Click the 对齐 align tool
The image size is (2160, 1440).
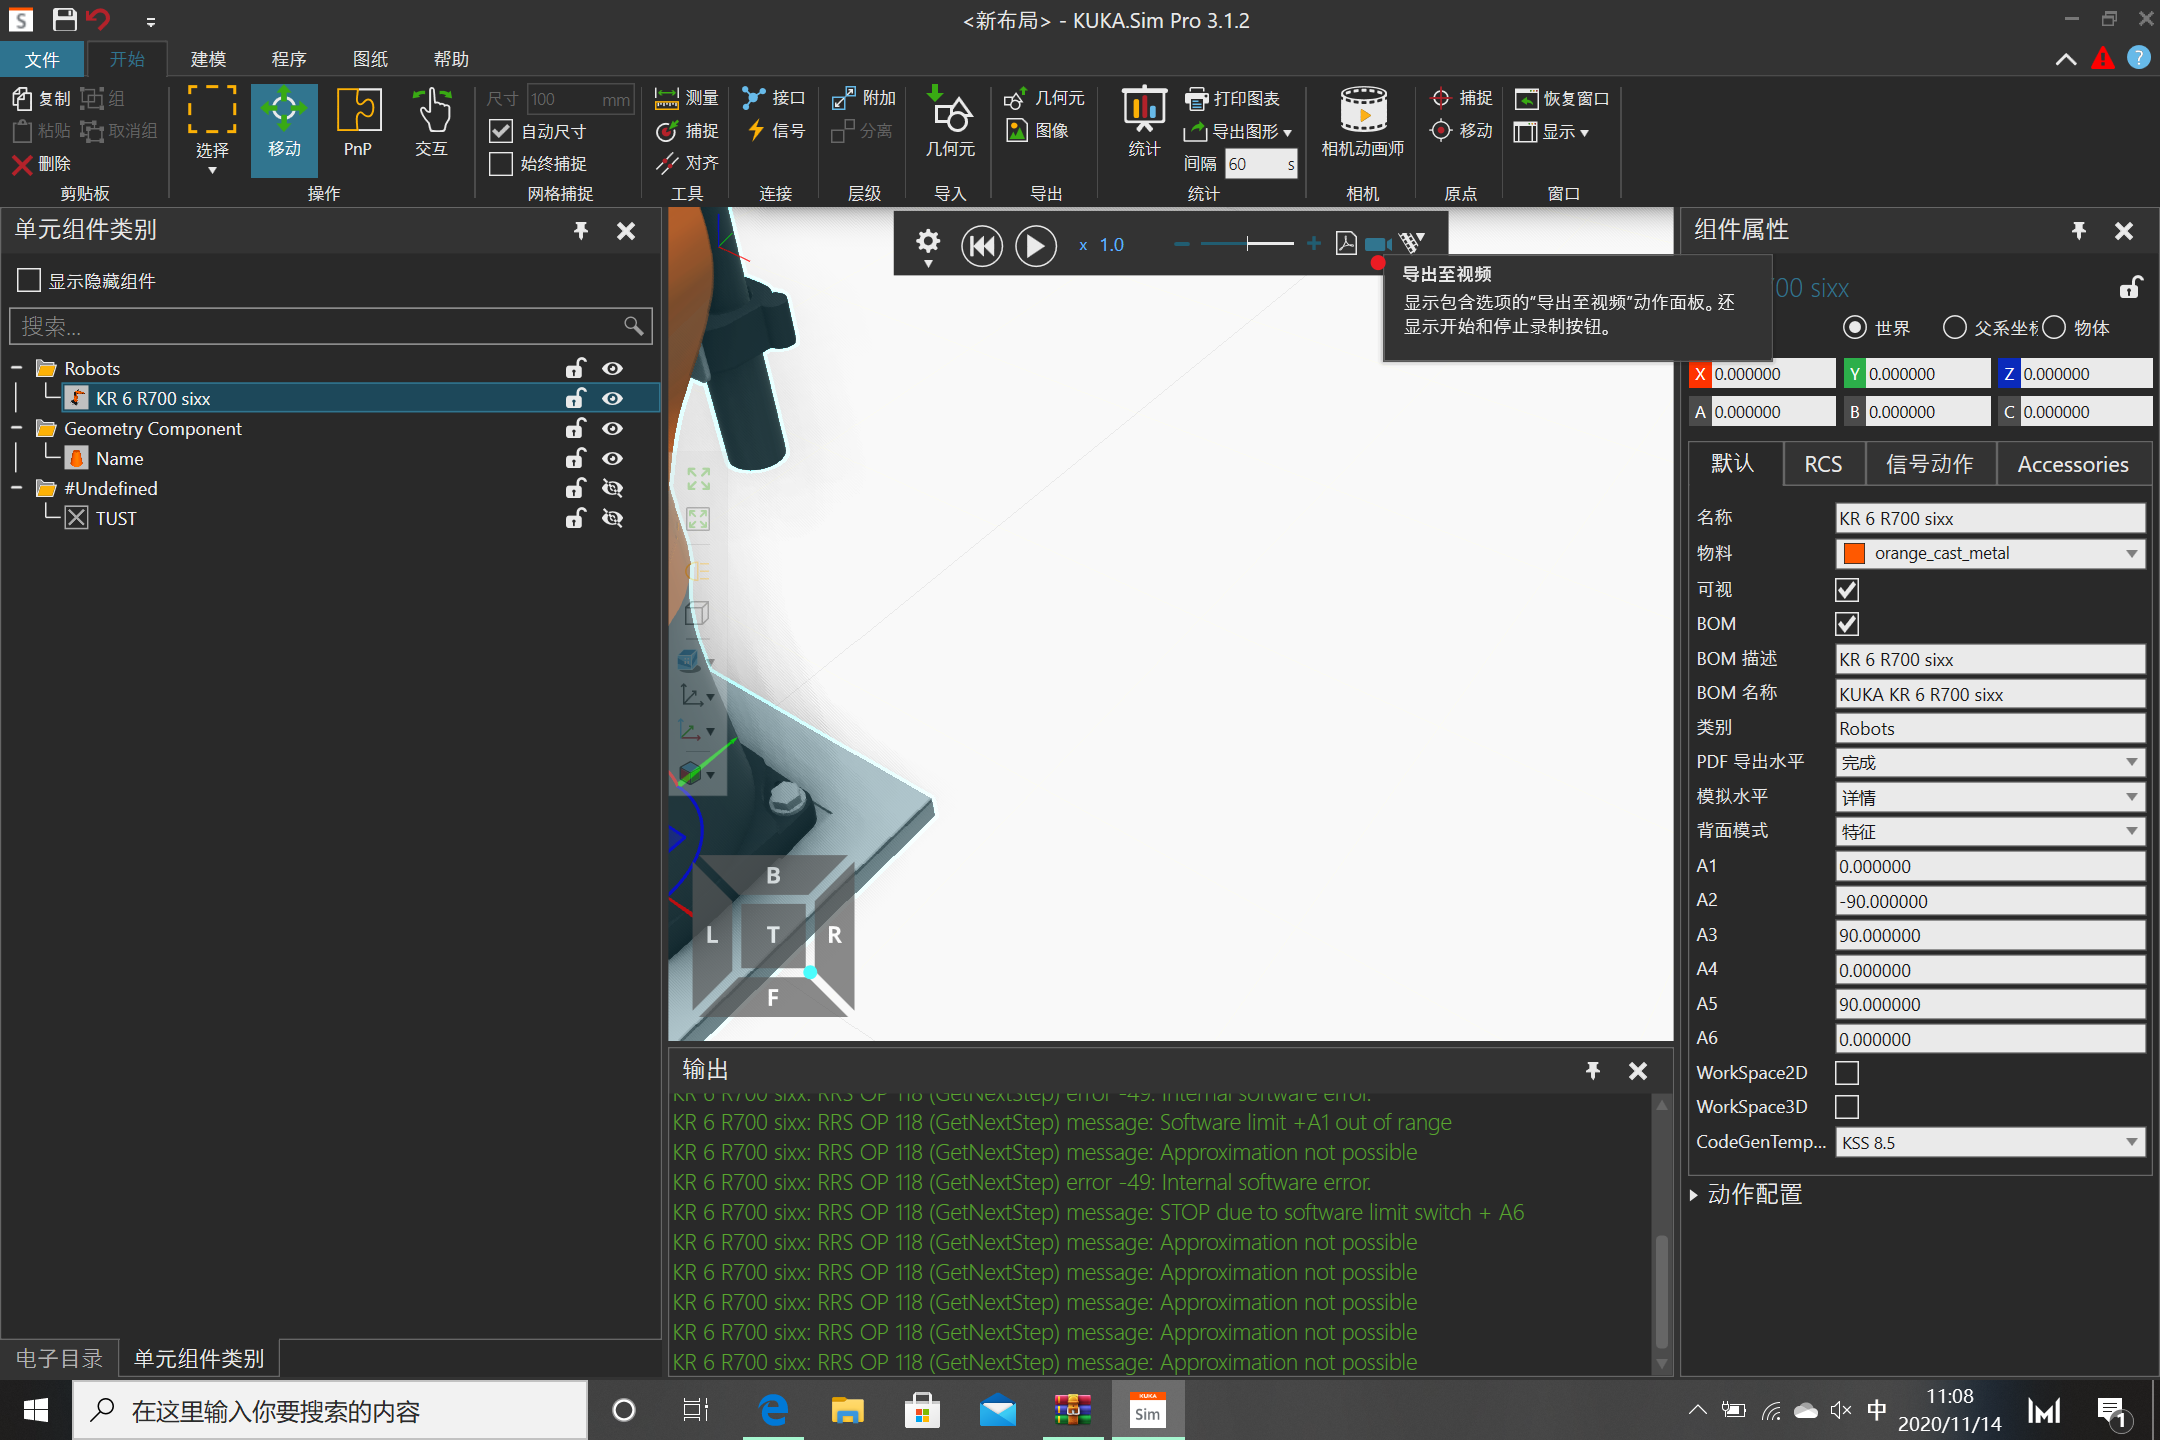686,163
